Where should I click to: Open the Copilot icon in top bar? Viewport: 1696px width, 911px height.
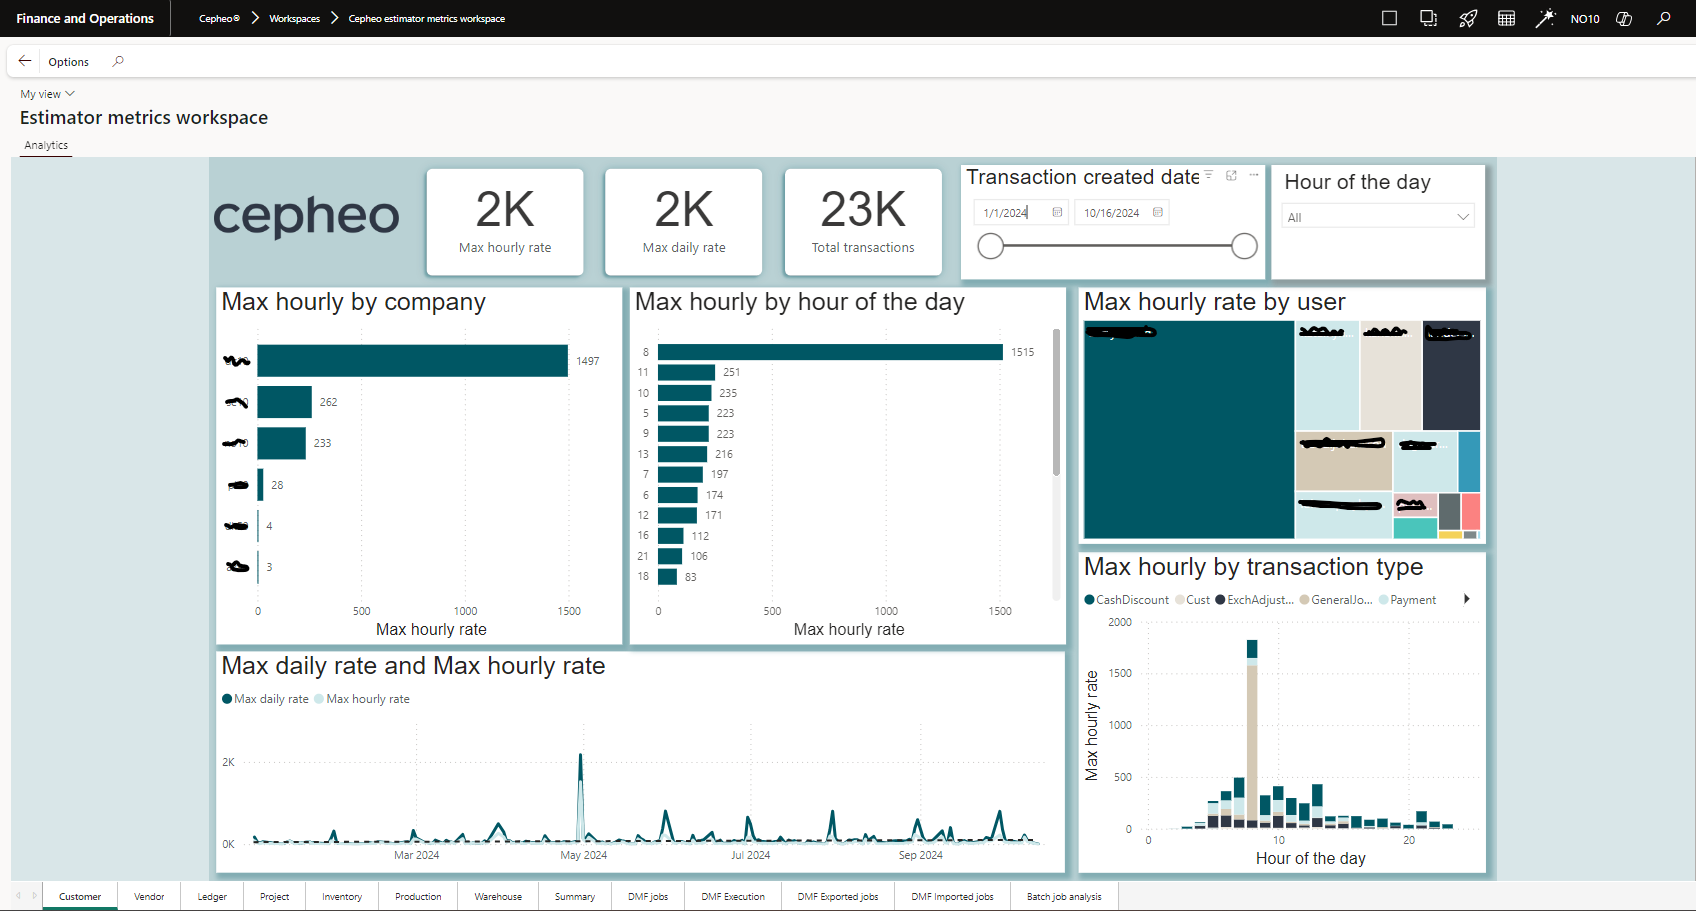pyautogui.click(x=1624, y=18)
